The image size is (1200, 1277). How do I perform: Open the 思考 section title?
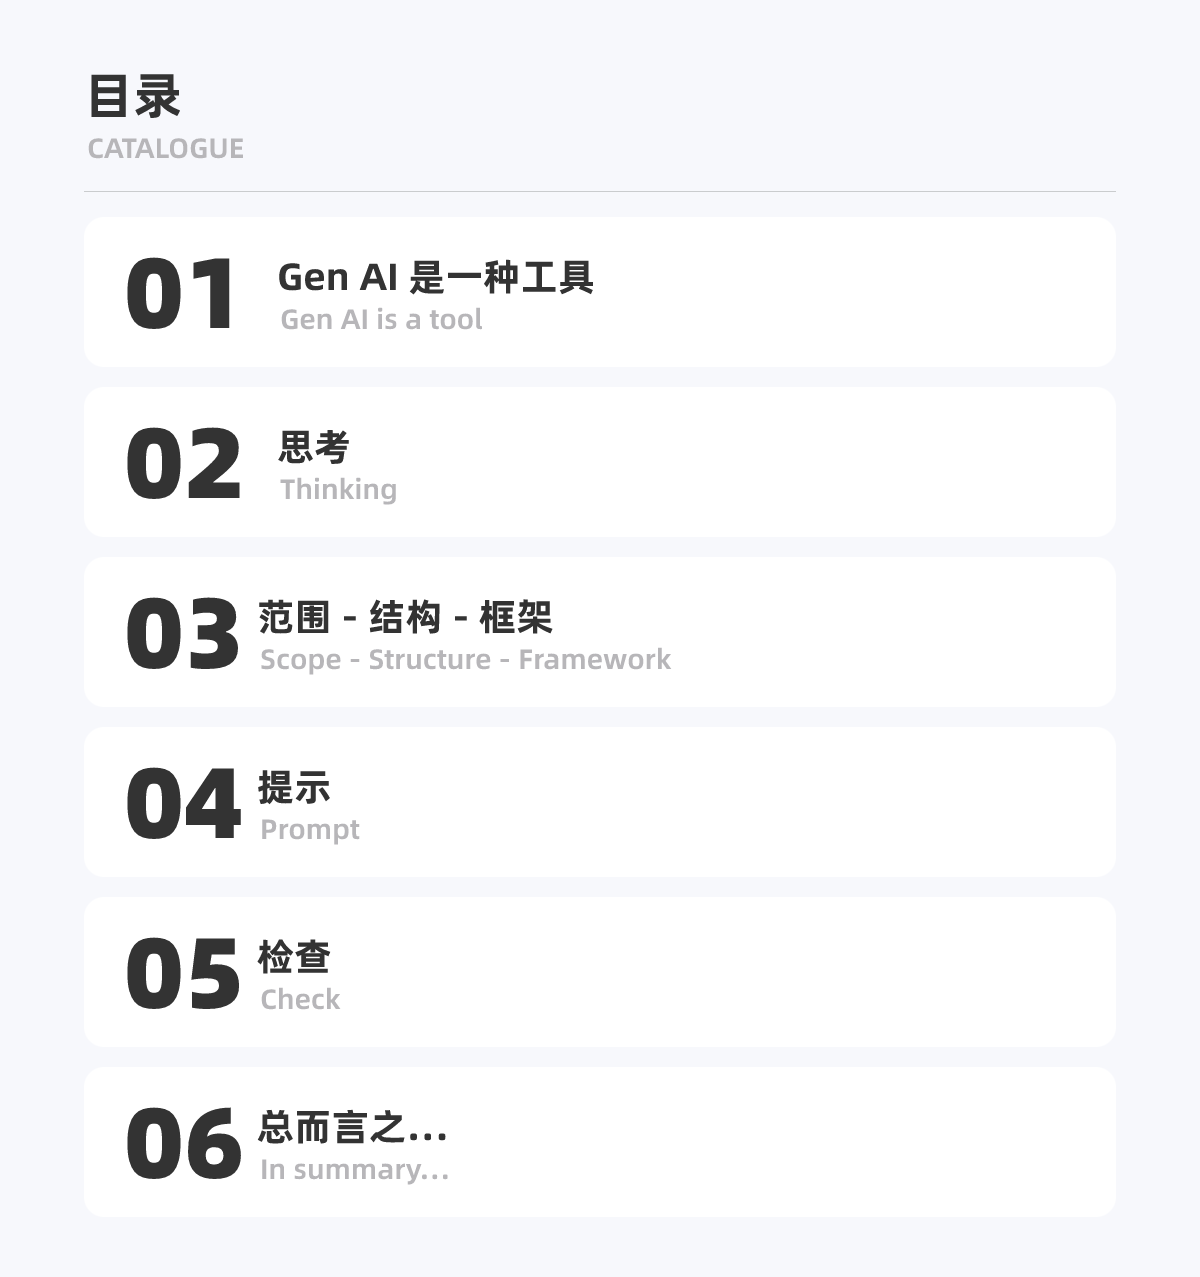pos(314,447)
